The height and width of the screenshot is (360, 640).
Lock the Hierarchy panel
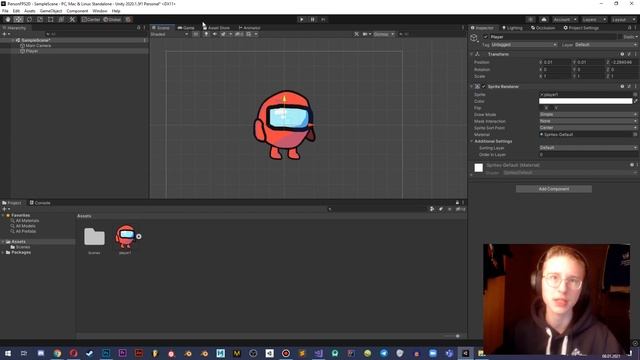coord(138,28)
